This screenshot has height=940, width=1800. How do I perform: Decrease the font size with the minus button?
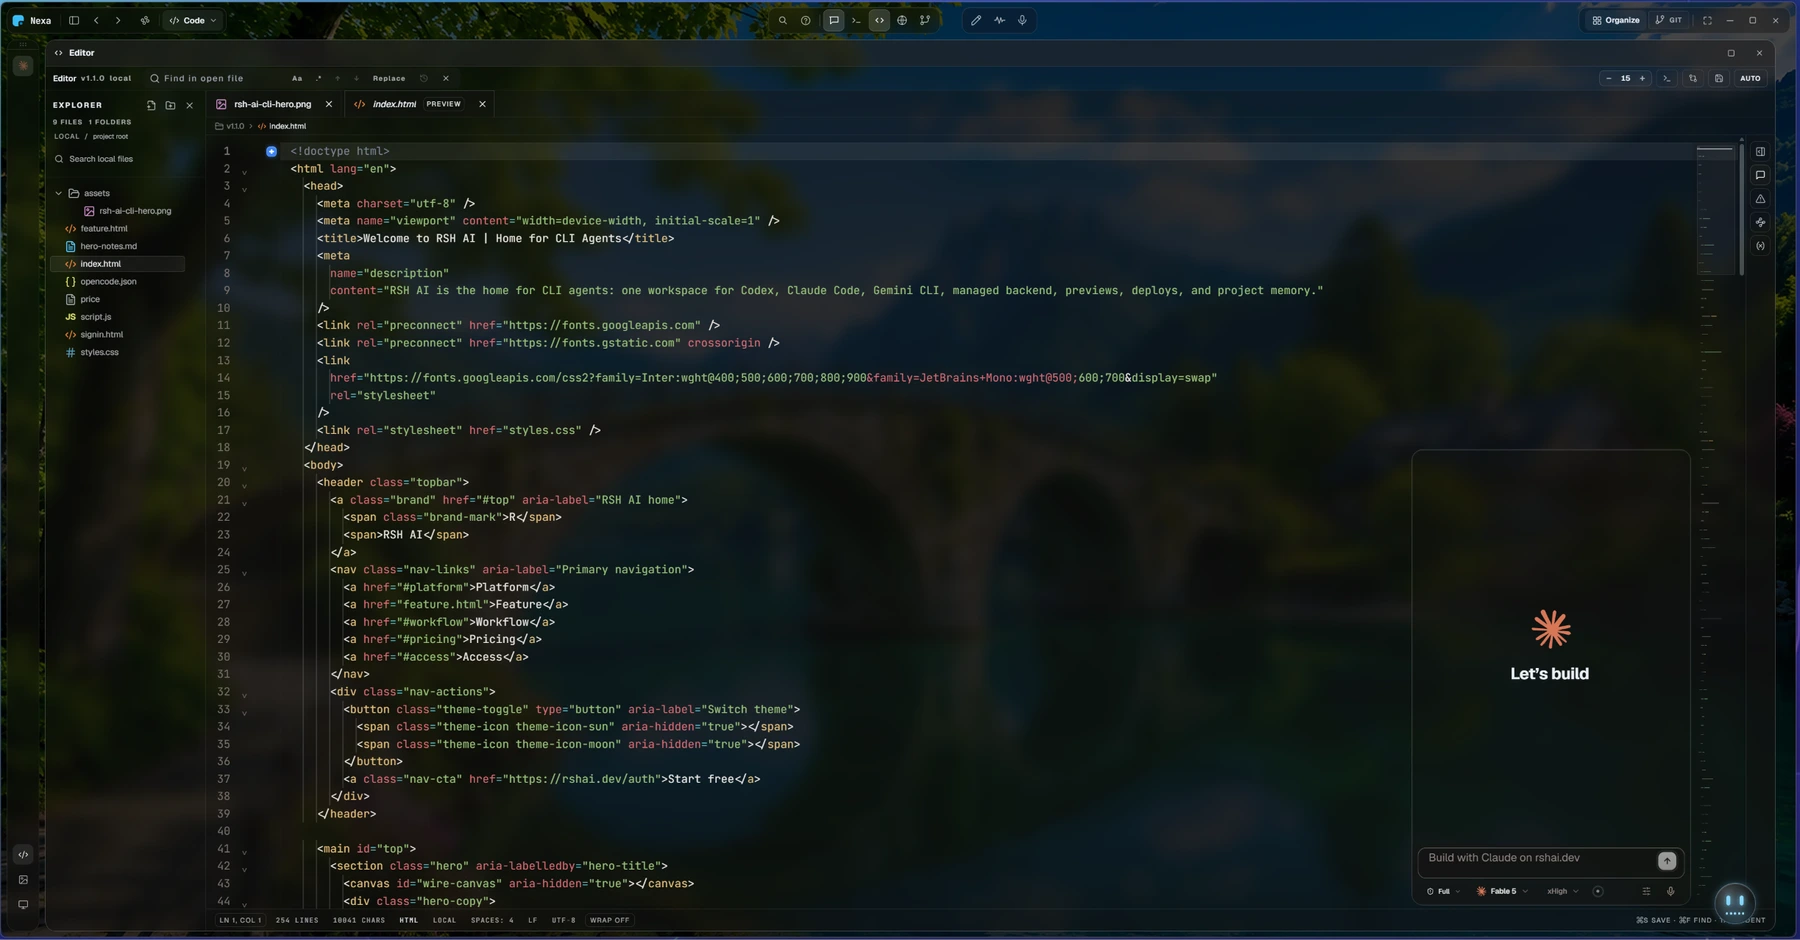point(1608,78)
